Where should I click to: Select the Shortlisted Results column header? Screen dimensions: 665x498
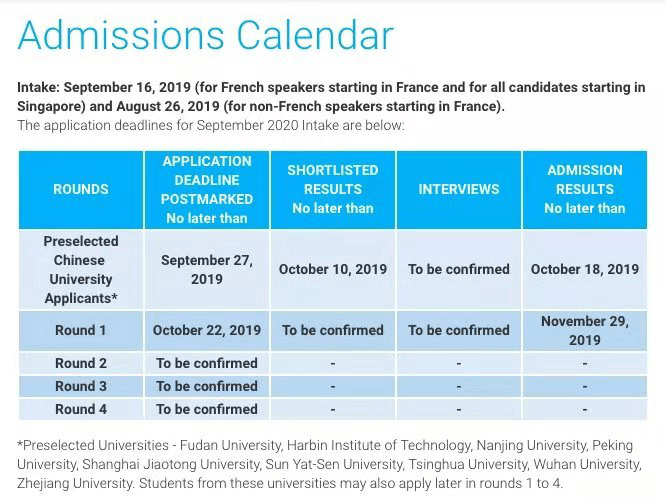(x=333, y=189)
